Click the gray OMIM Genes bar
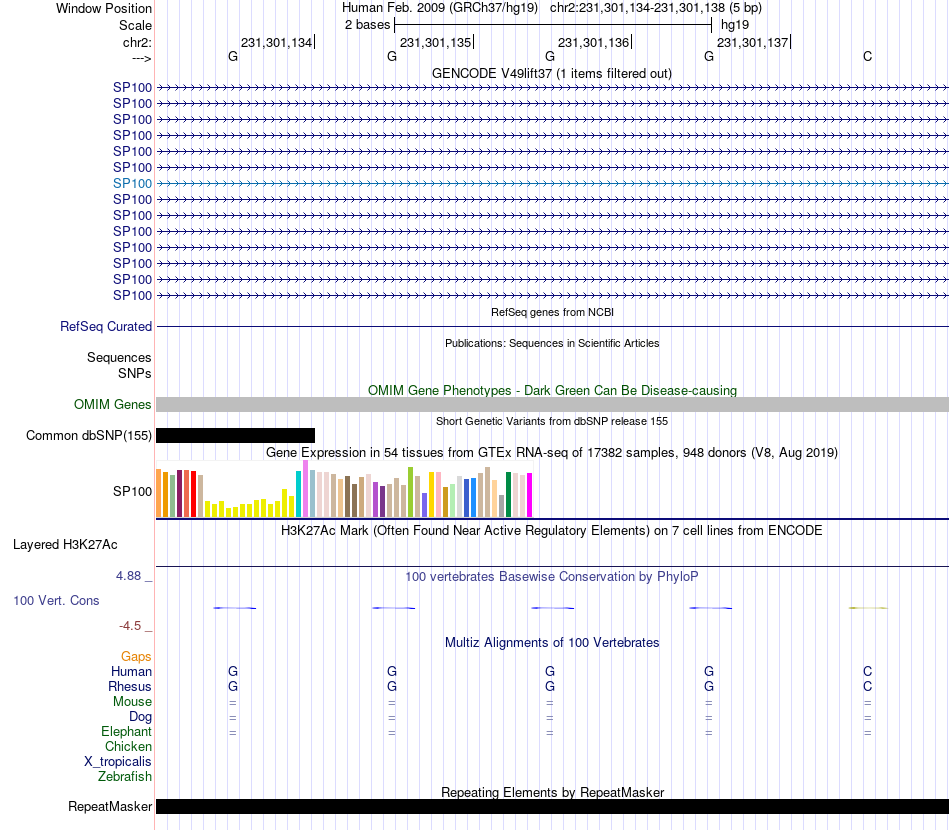Viewport: 950px width, 830px height. pos(553,405)
